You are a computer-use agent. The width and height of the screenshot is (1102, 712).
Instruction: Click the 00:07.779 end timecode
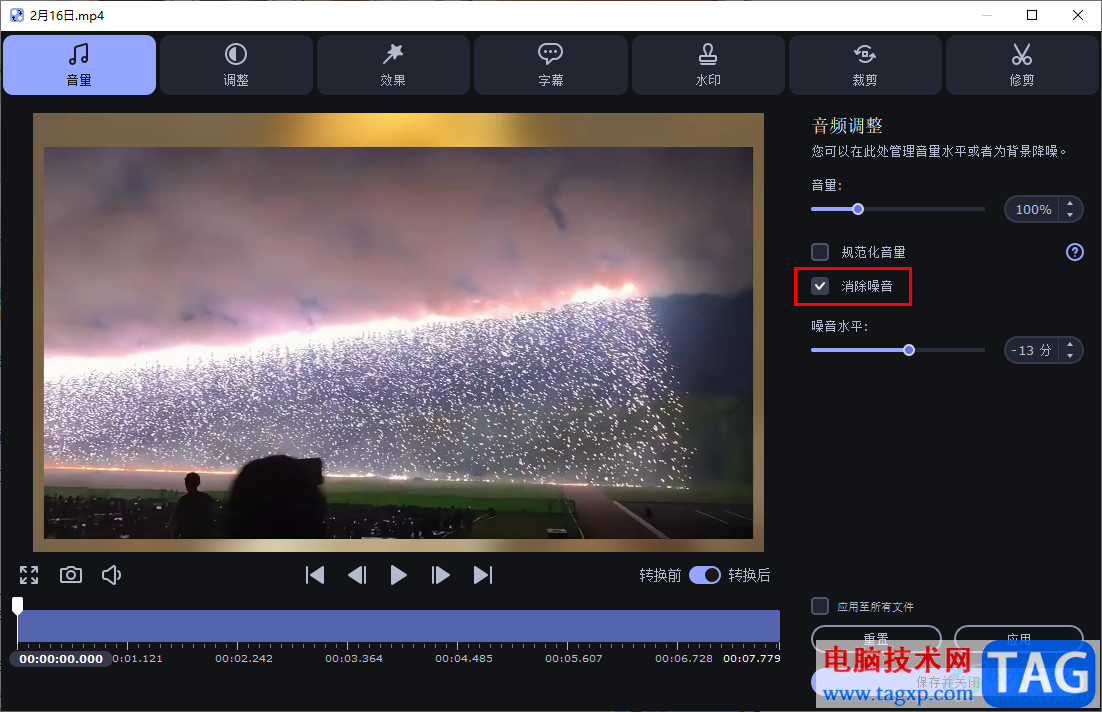[x=751, y=659]
